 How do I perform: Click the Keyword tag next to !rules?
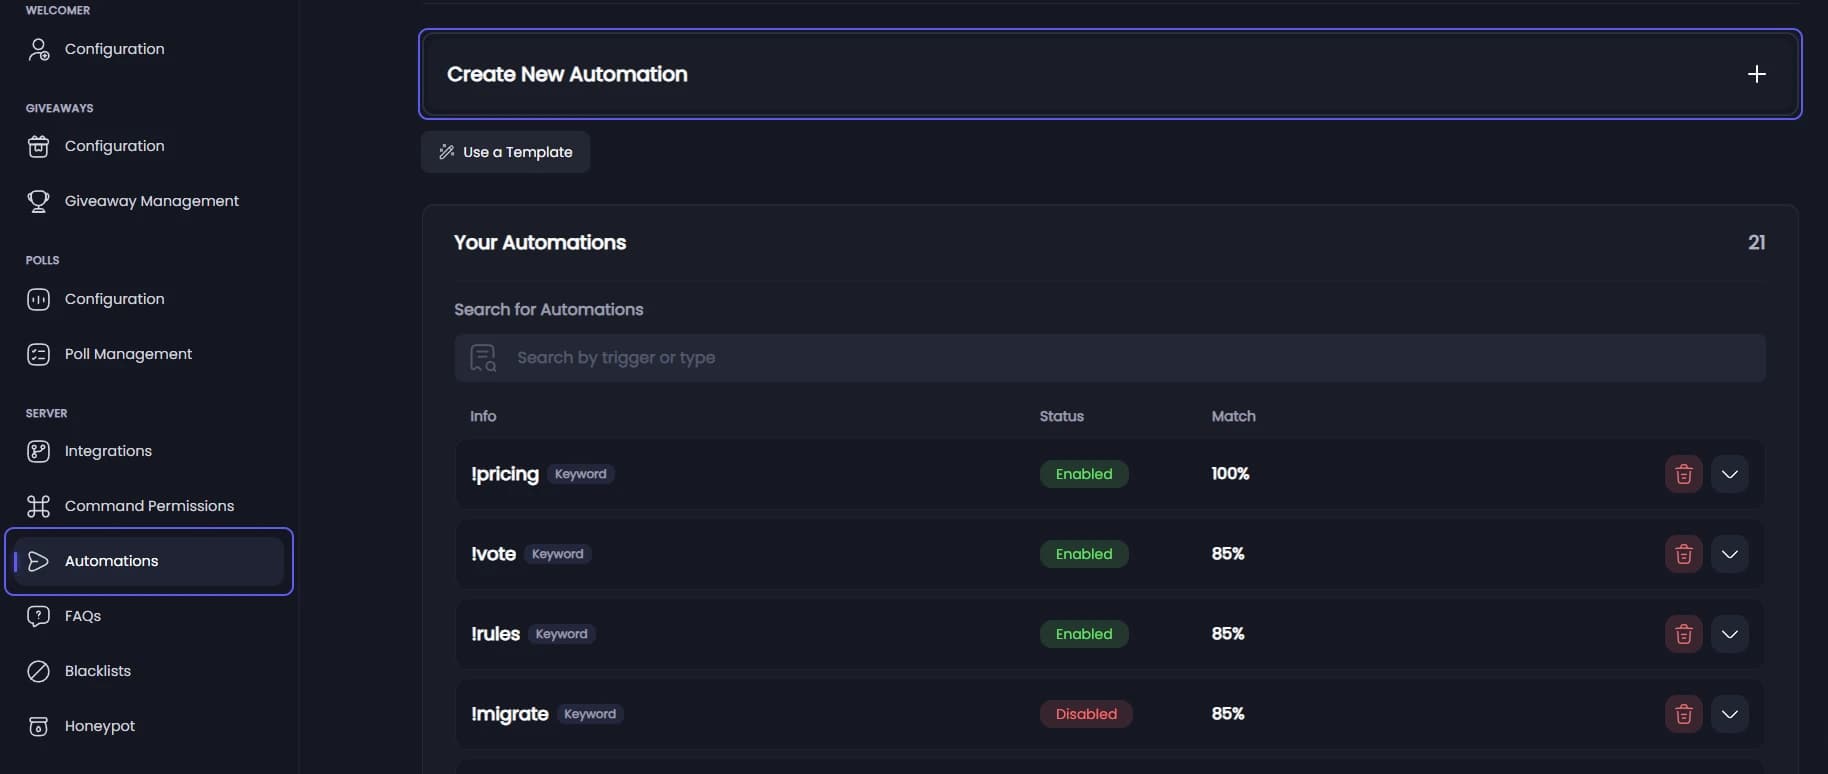coord(562,634)
